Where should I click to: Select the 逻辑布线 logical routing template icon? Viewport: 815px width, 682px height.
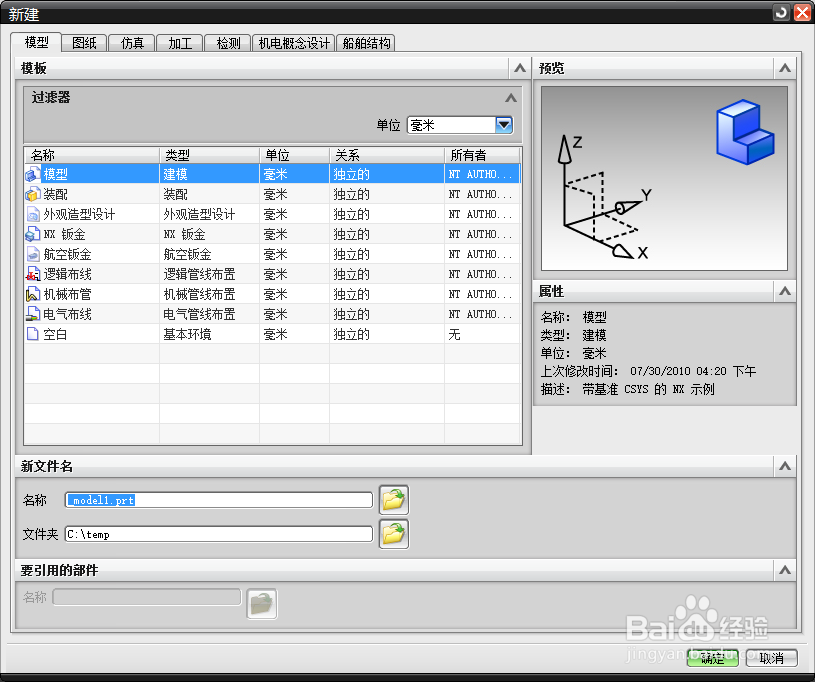pyautogui.click(x=30, y=274)
